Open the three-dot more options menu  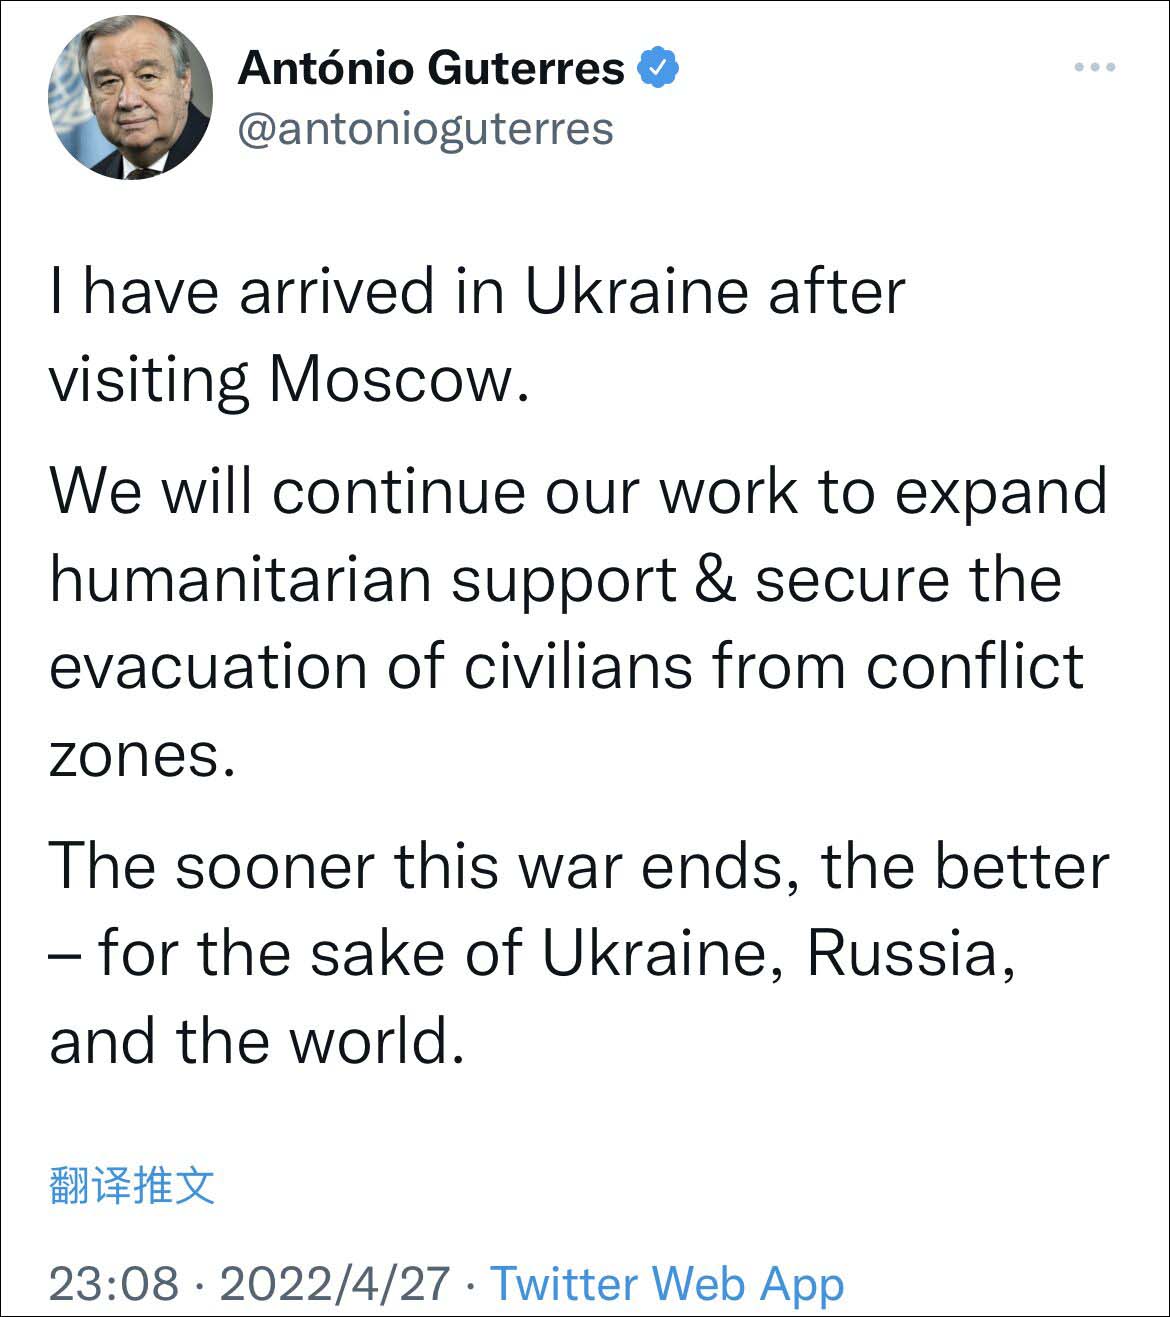pos(1094,68)
